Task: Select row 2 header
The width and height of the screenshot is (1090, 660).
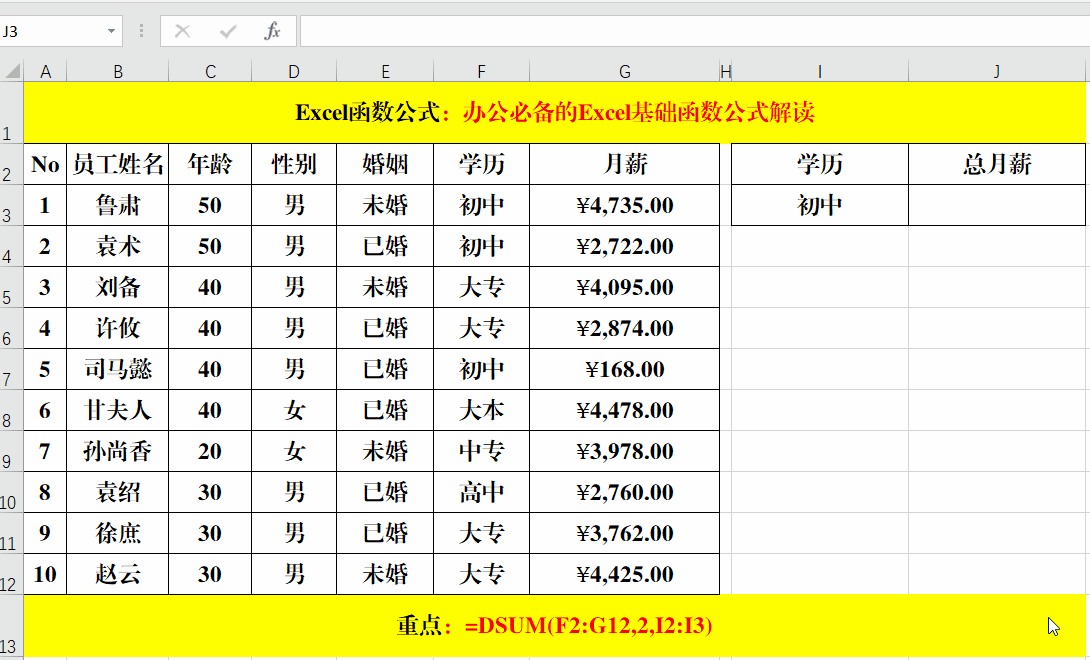Action: (x=11, y=164)
